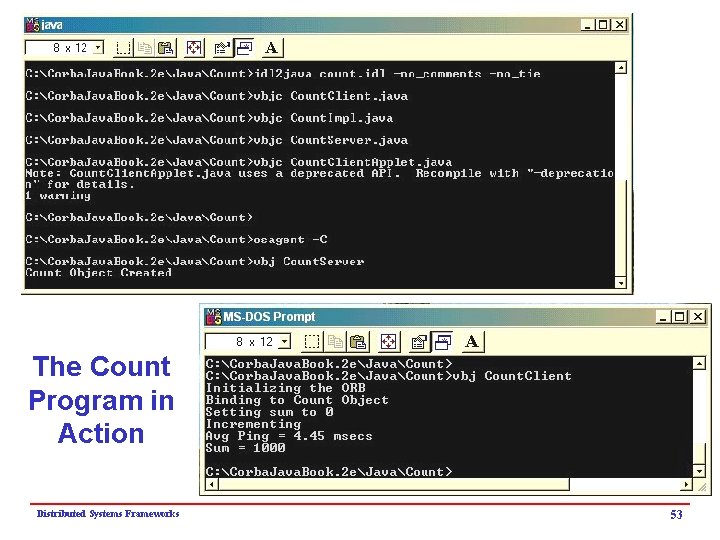Toggle Background icon in java window toolbar

pos(244,48)
